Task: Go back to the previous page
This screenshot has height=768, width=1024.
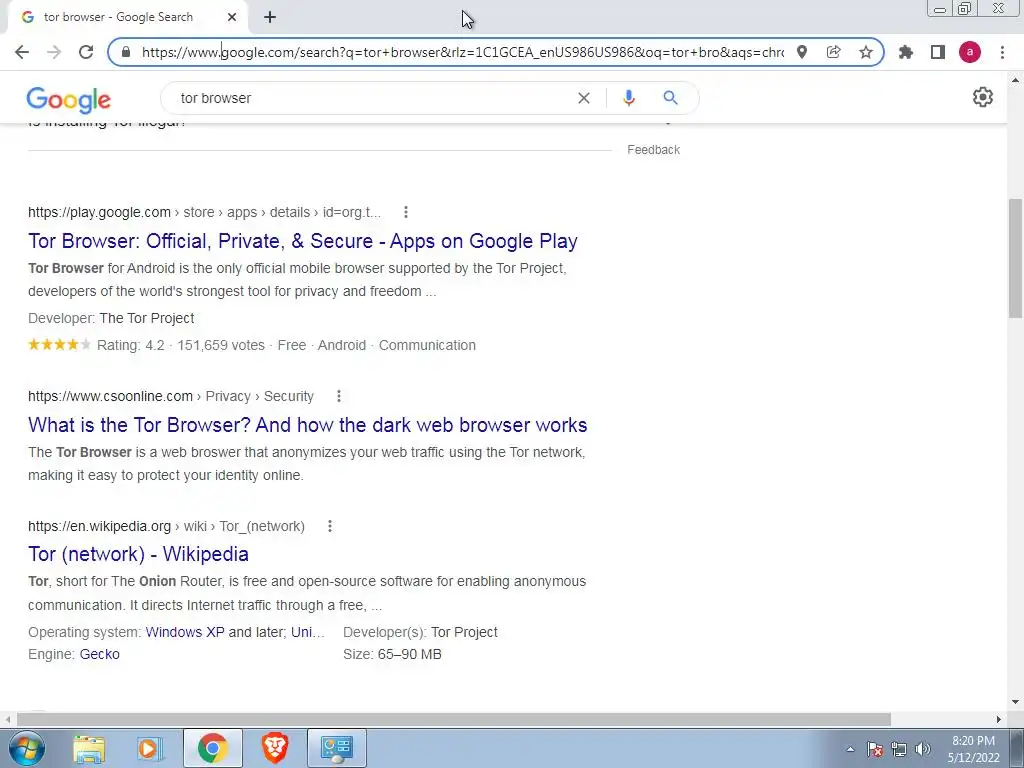Action: 22,52
